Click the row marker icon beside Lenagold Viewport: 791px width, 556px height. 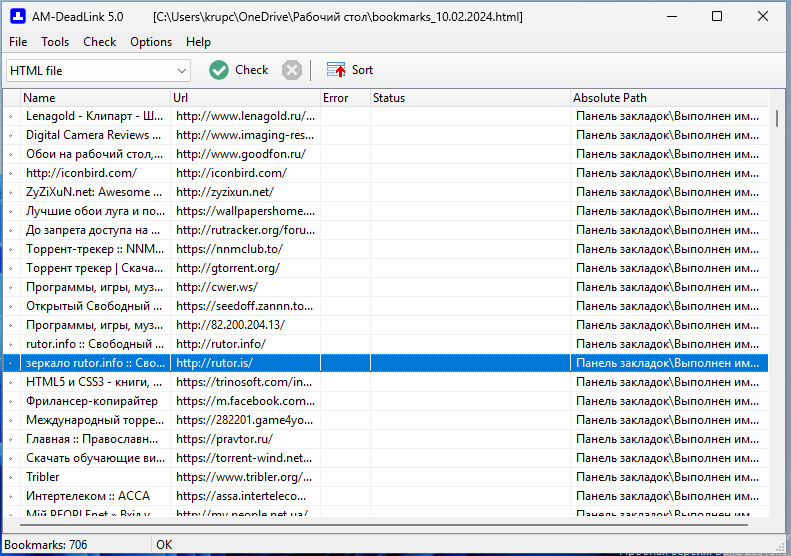[x=11, y=117]
